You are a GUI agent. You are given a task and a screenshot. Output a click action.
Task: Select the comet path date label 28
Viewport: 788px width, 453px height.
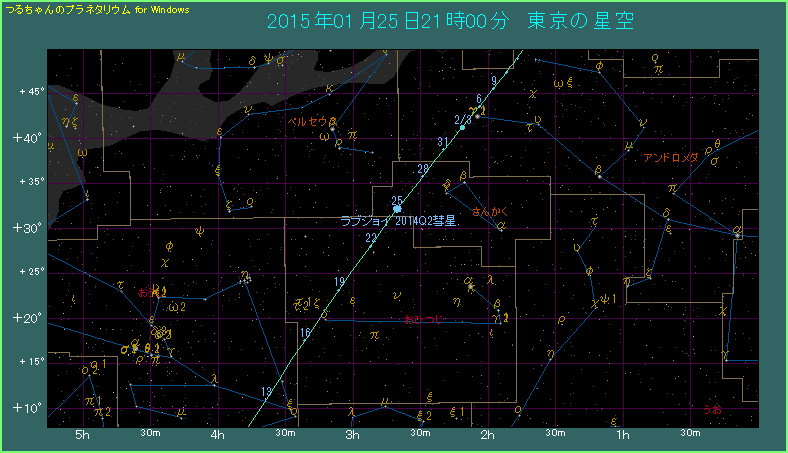point(422,167)
